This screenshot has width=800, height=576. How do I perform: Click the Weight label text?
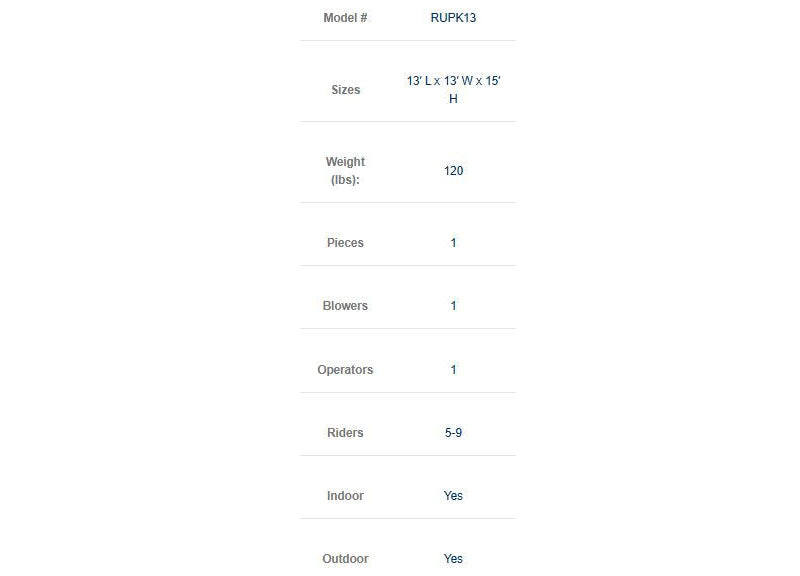tap(345, 162)
